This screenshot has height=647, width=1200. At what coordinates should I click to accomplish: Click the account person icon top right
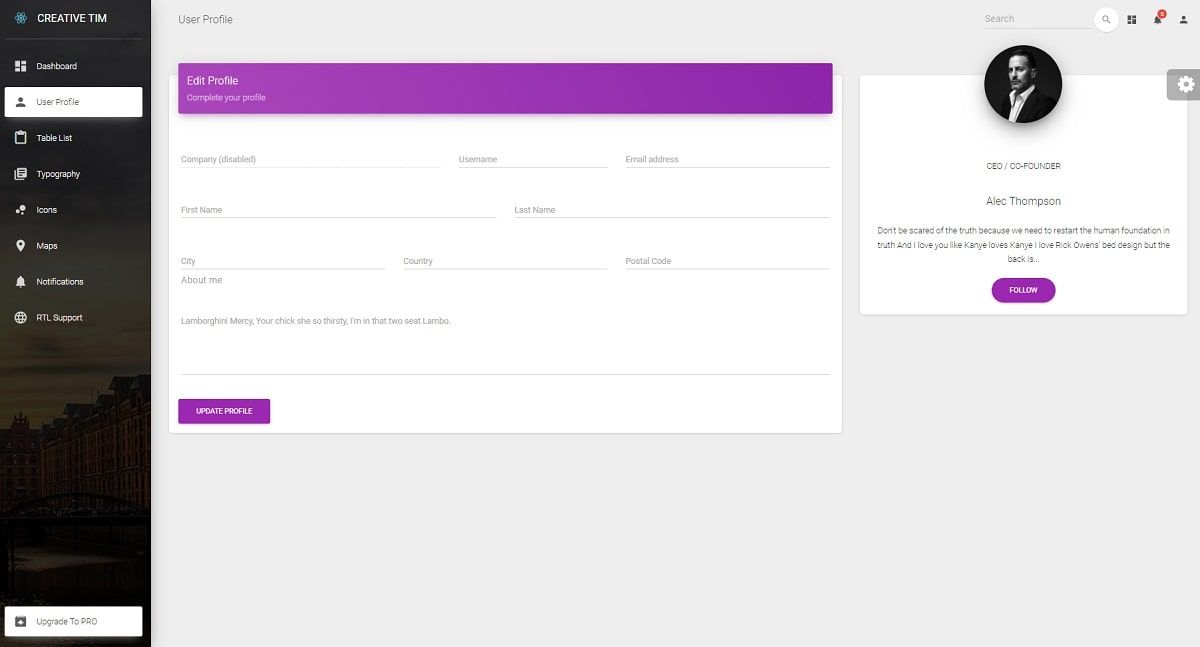tap(1185, 19)
